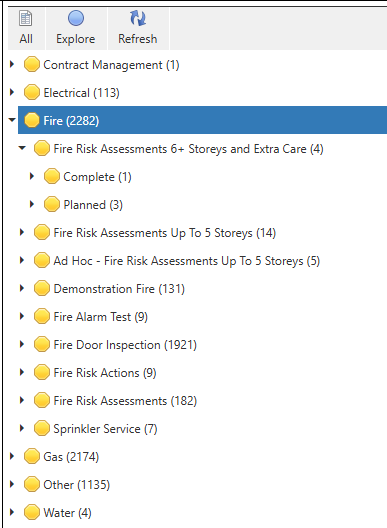Viewport: 387px width, 528px height.
Task: Select Fire Risk Actions (9) item
Action: tap(105, 373)
